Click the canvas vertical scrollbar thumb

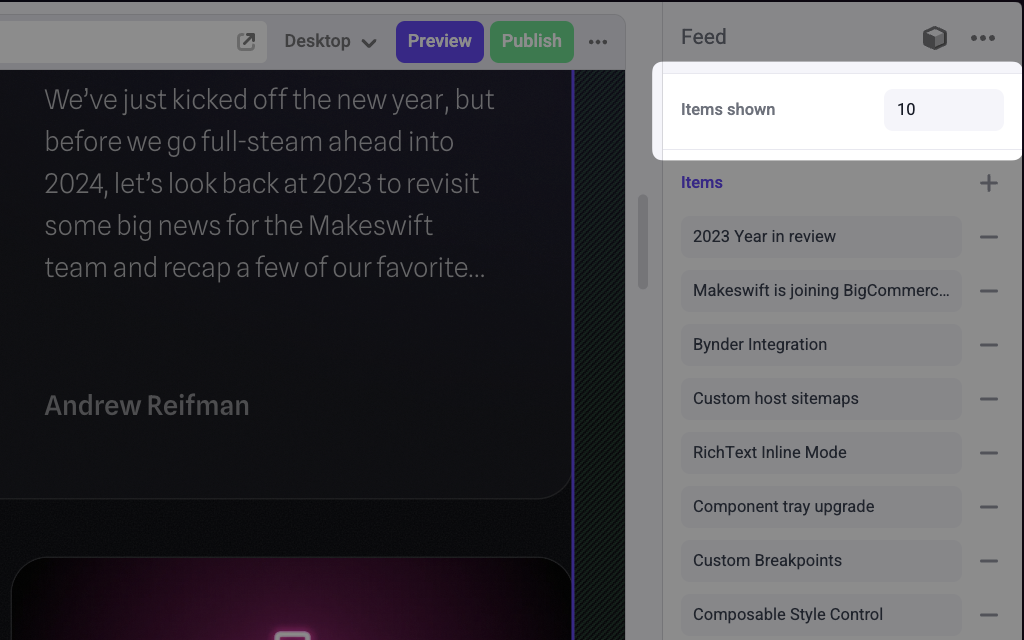(643, 242)
